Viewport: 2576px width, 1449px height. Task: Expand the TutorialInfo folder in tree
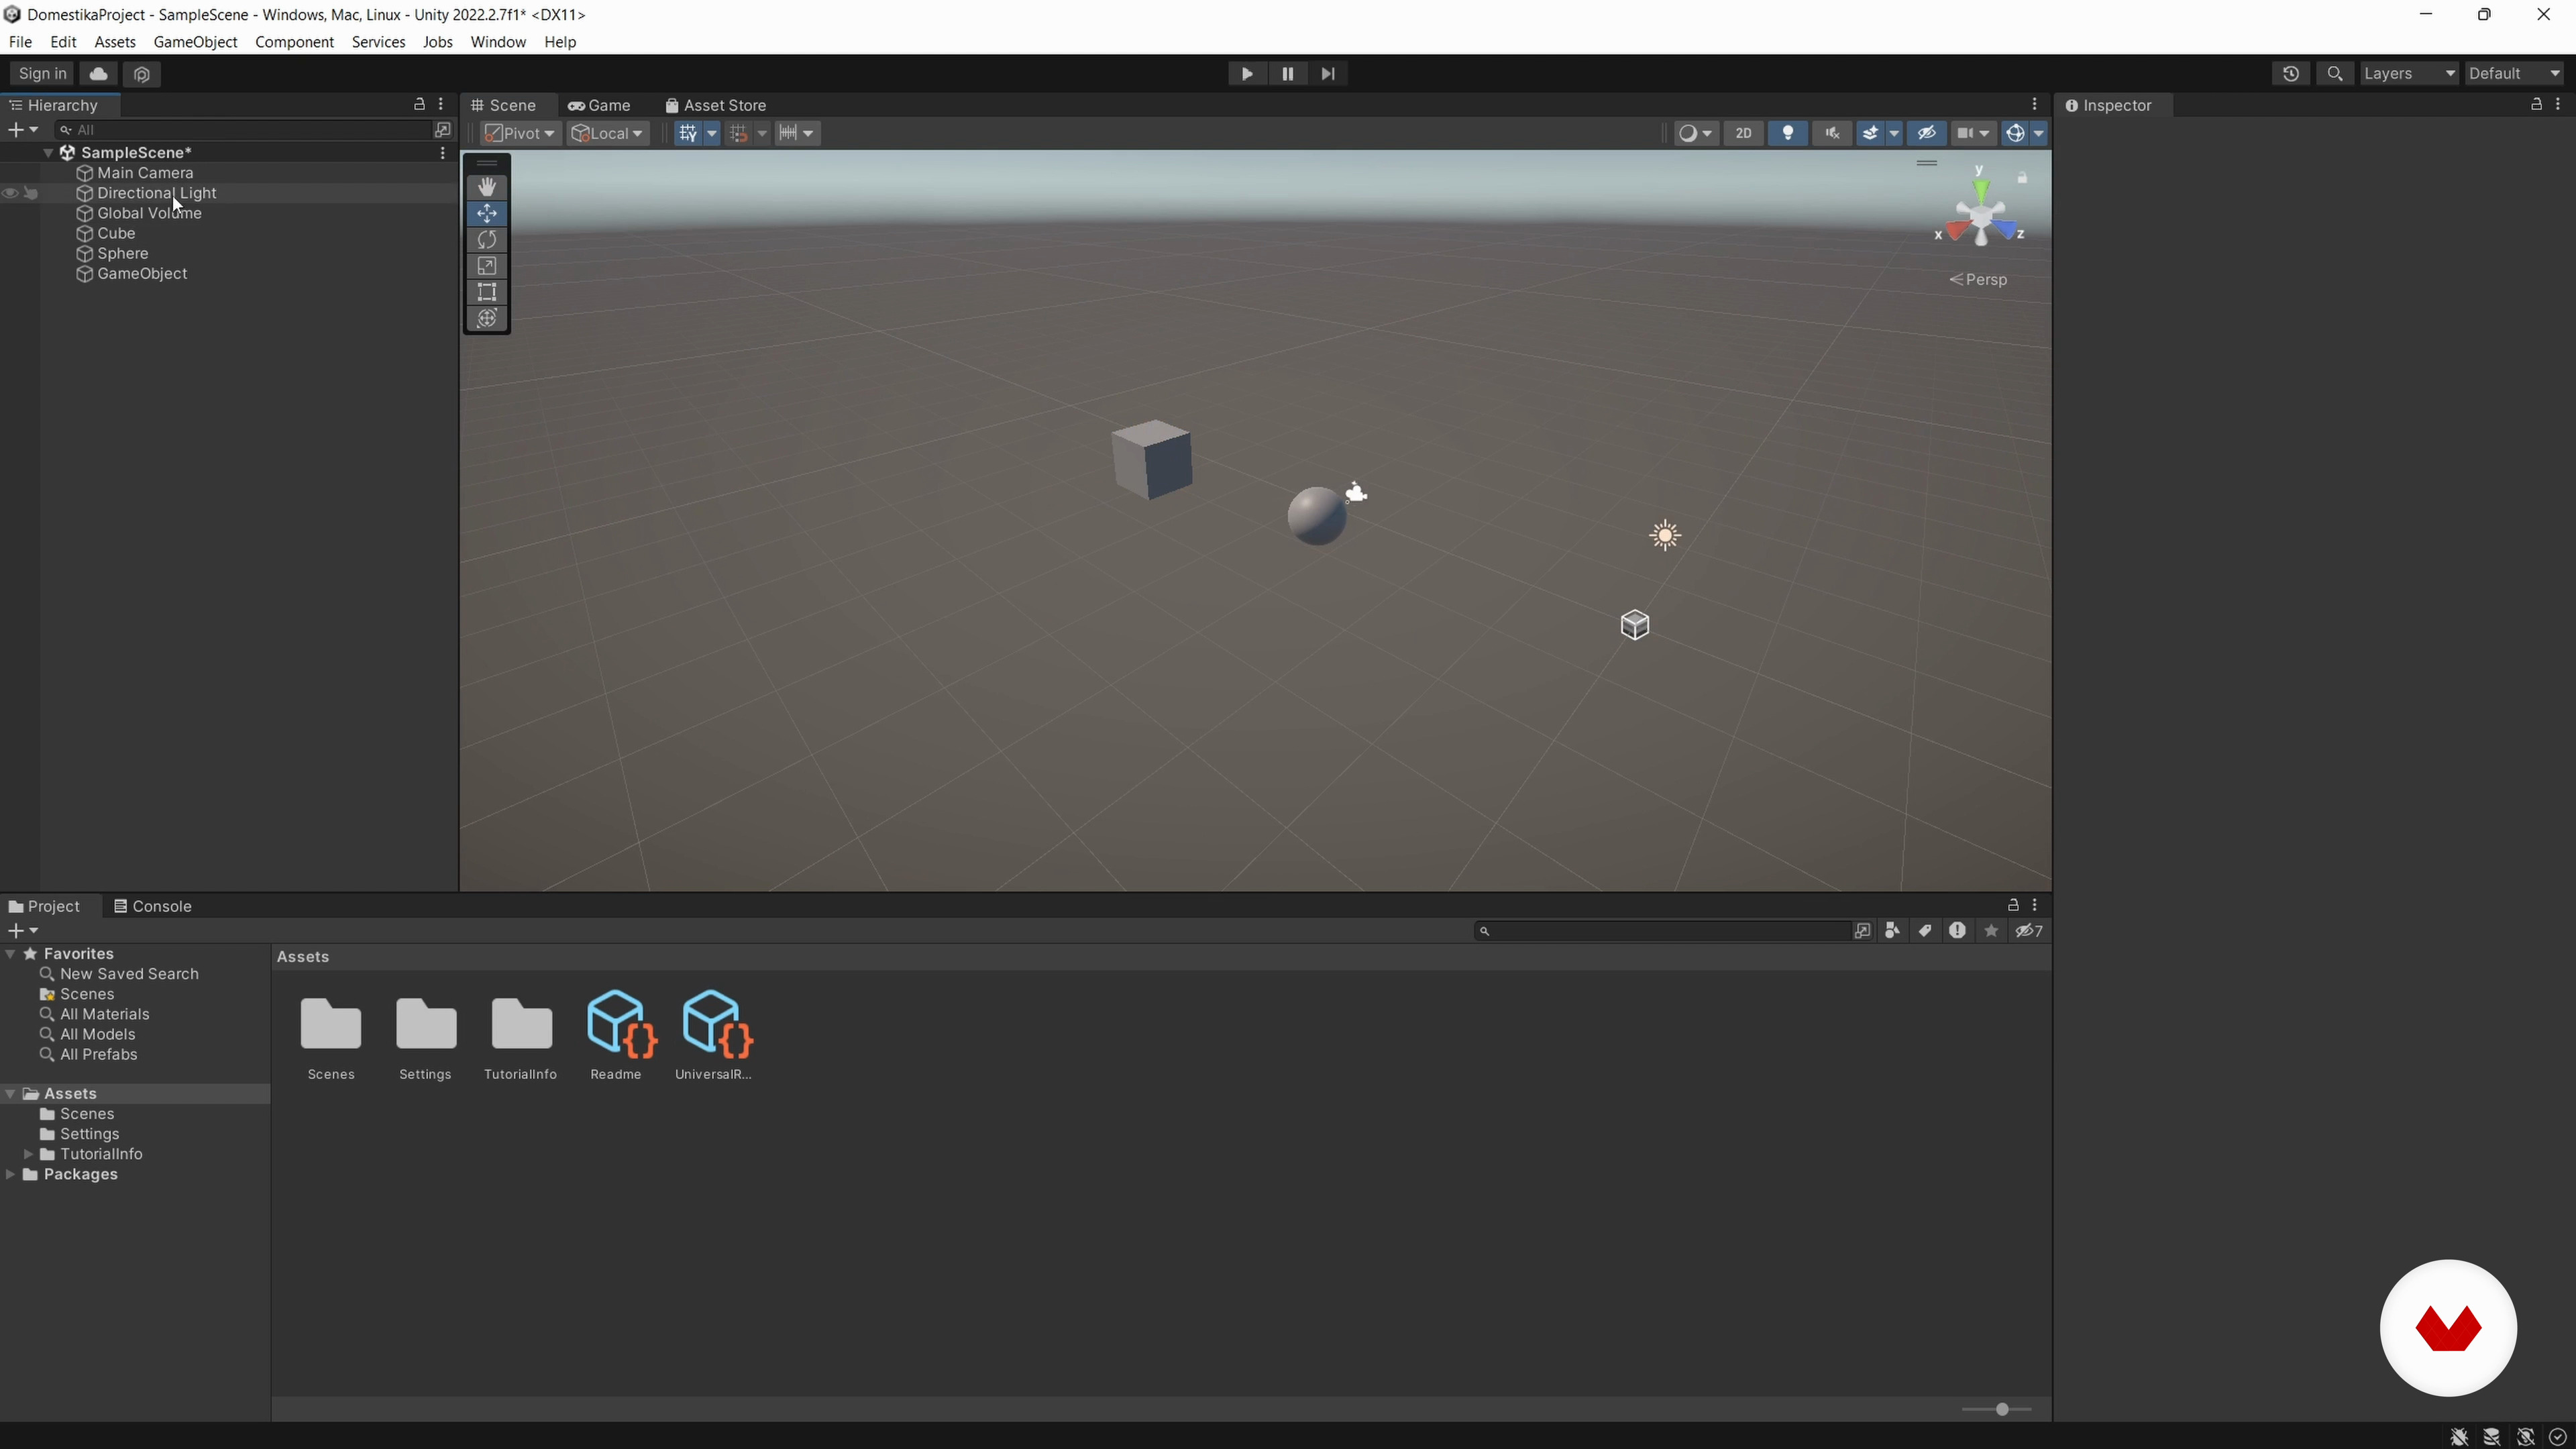click(x=28, y=1154)
